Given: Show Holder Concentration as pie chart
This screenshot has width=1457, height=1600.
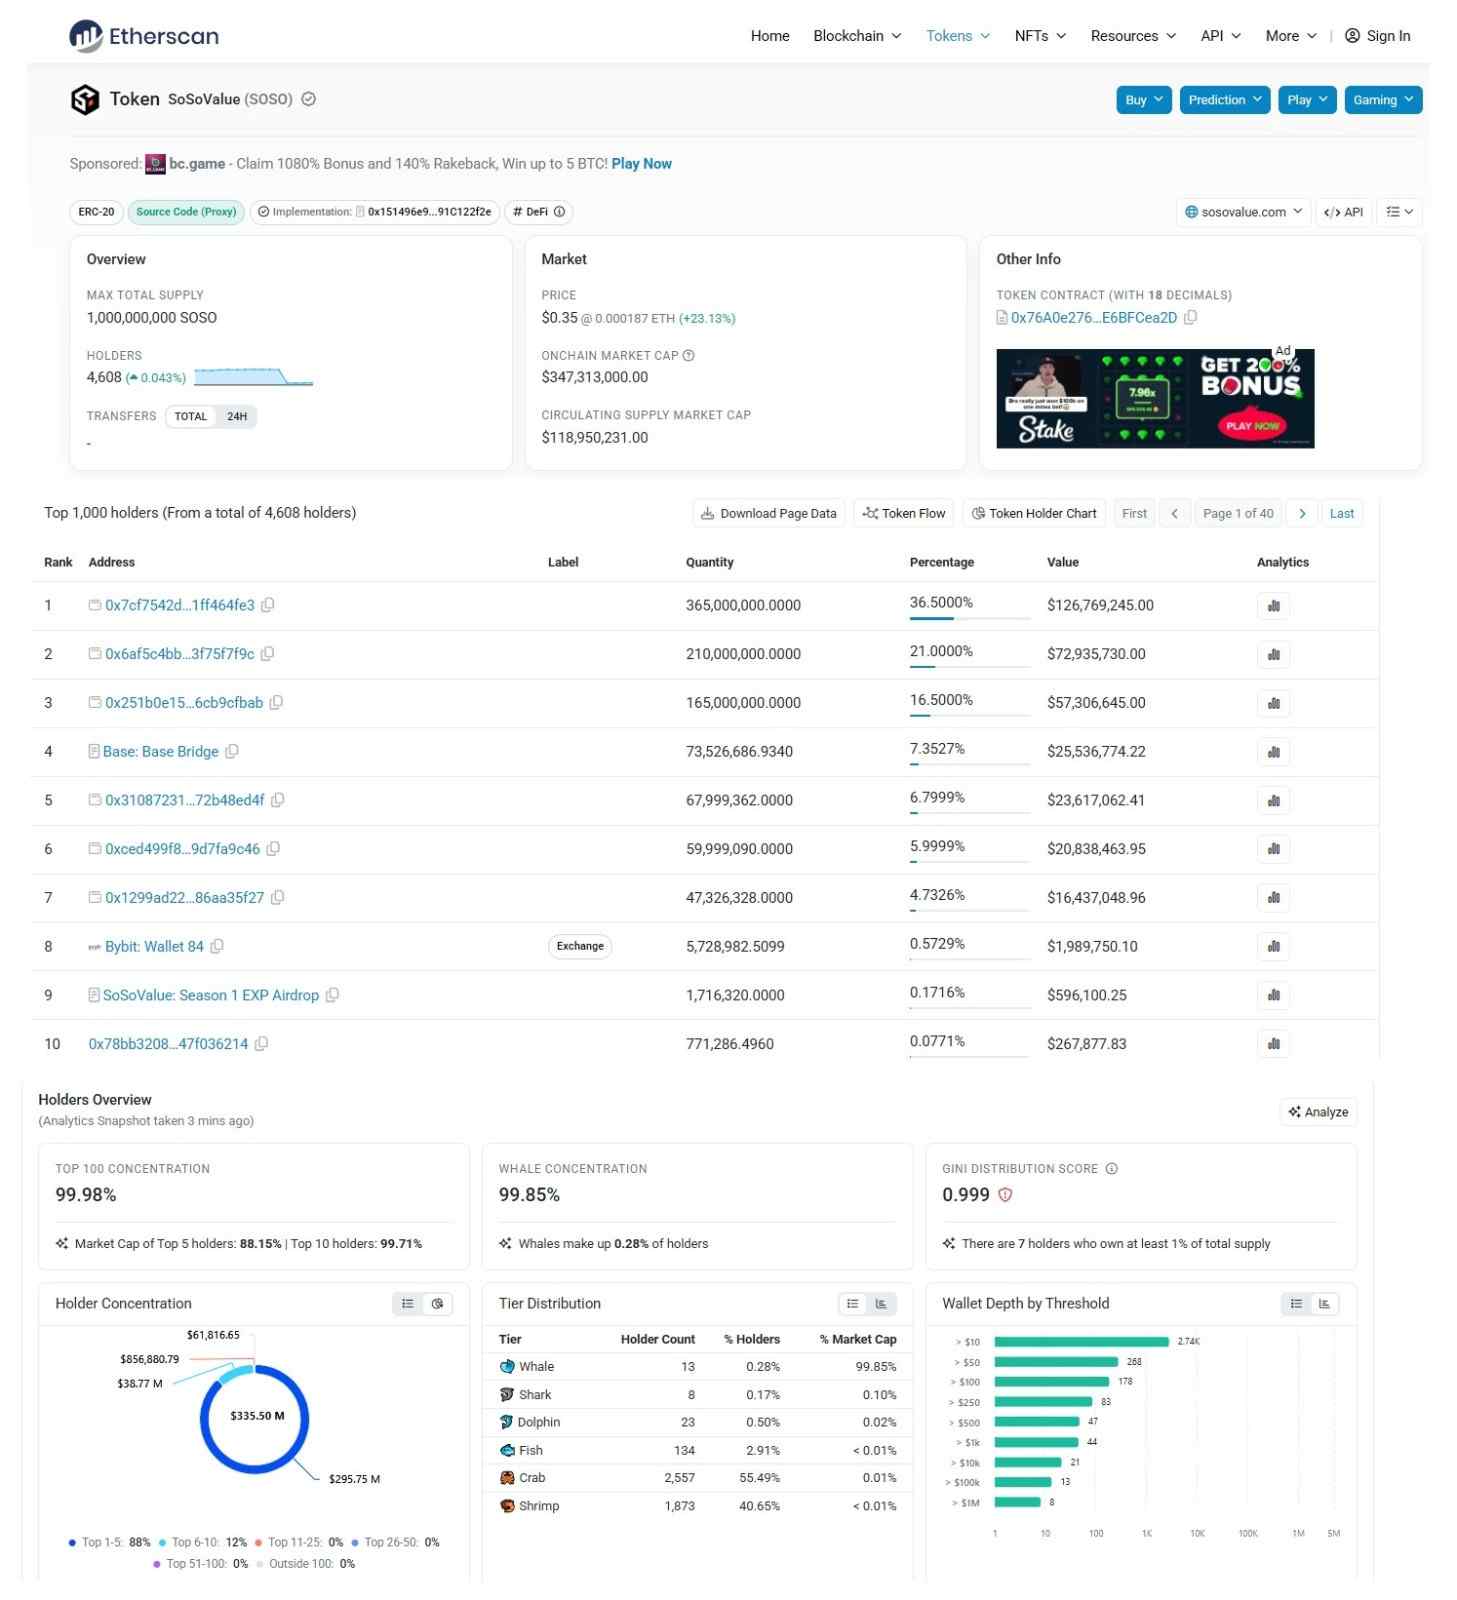Looking at the screenshot, I should pos(437,1303).
